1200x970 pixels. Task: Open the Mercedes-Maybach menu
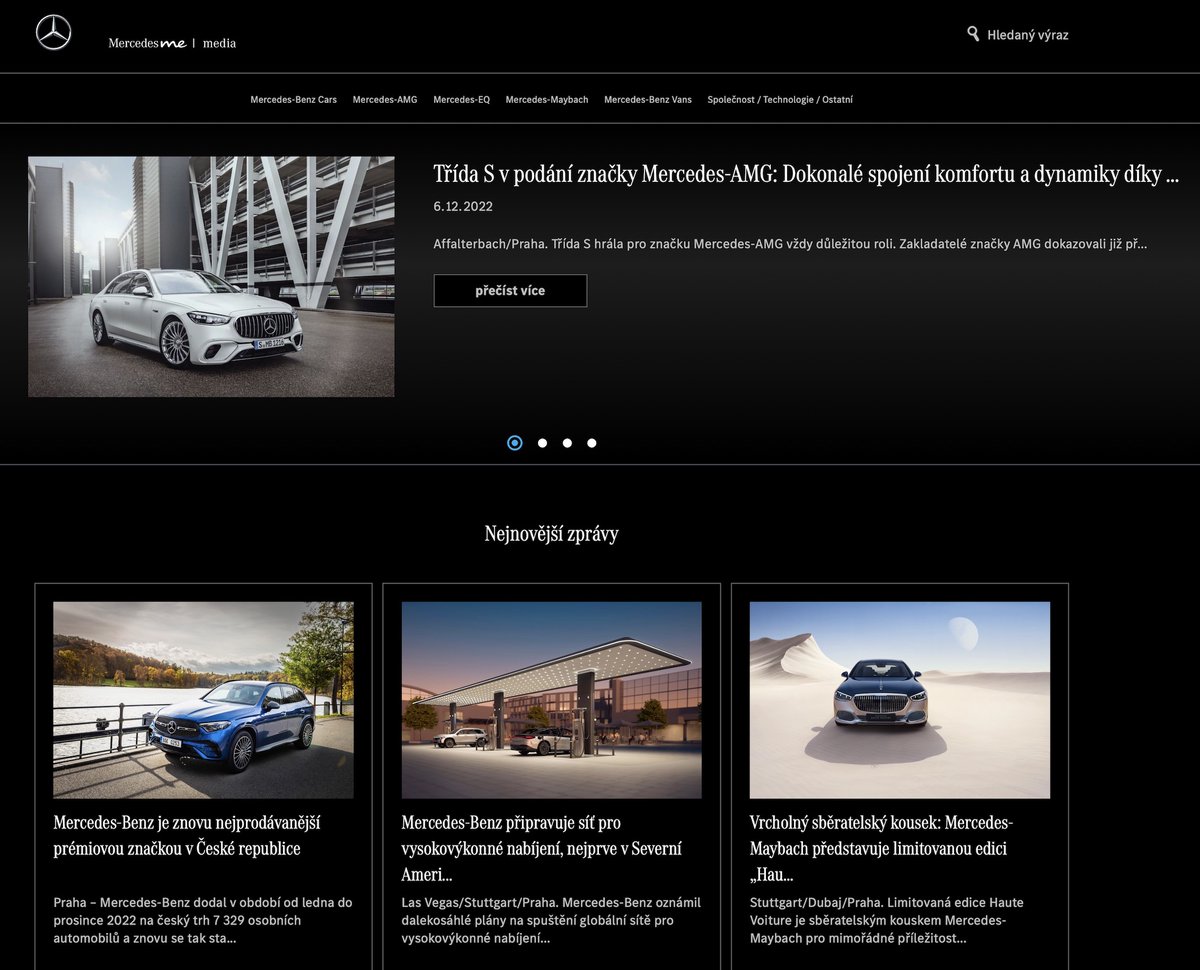click(547, 100)
